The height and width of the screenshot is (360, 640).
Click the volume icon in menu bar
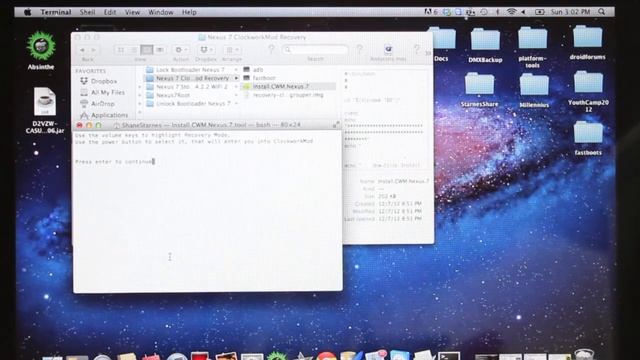523,12
